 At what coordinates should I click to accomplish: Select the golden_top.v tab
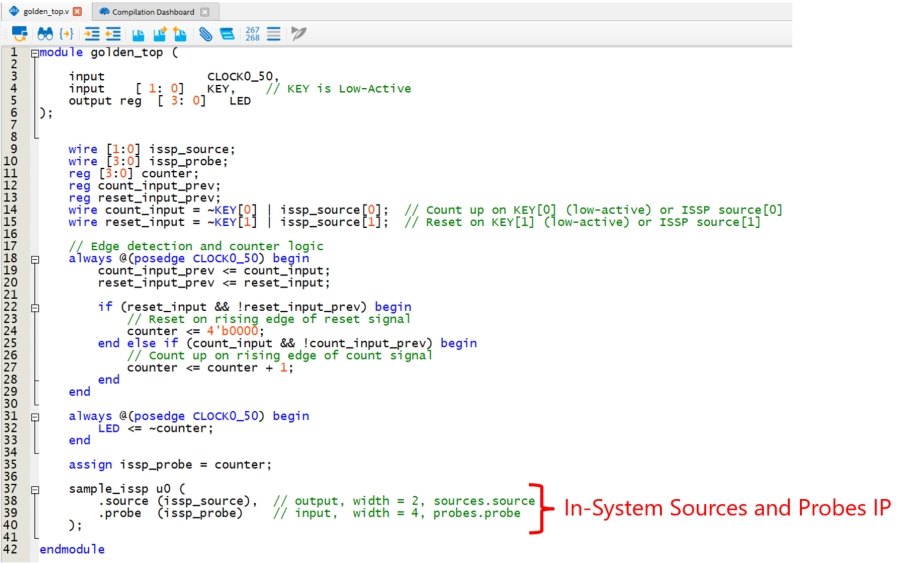tap(45, 11)
